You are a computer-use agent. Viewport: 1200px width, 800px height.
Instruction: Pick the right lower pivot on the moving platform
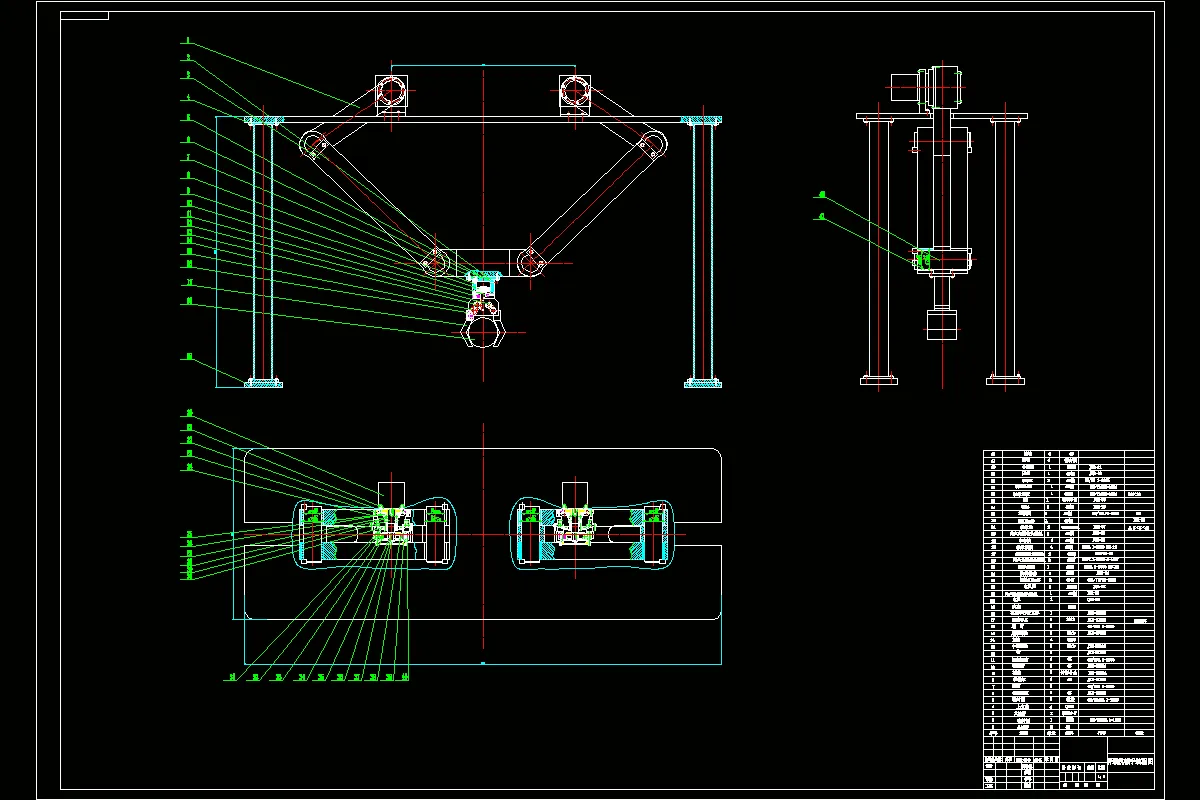(x=531, y=262)
